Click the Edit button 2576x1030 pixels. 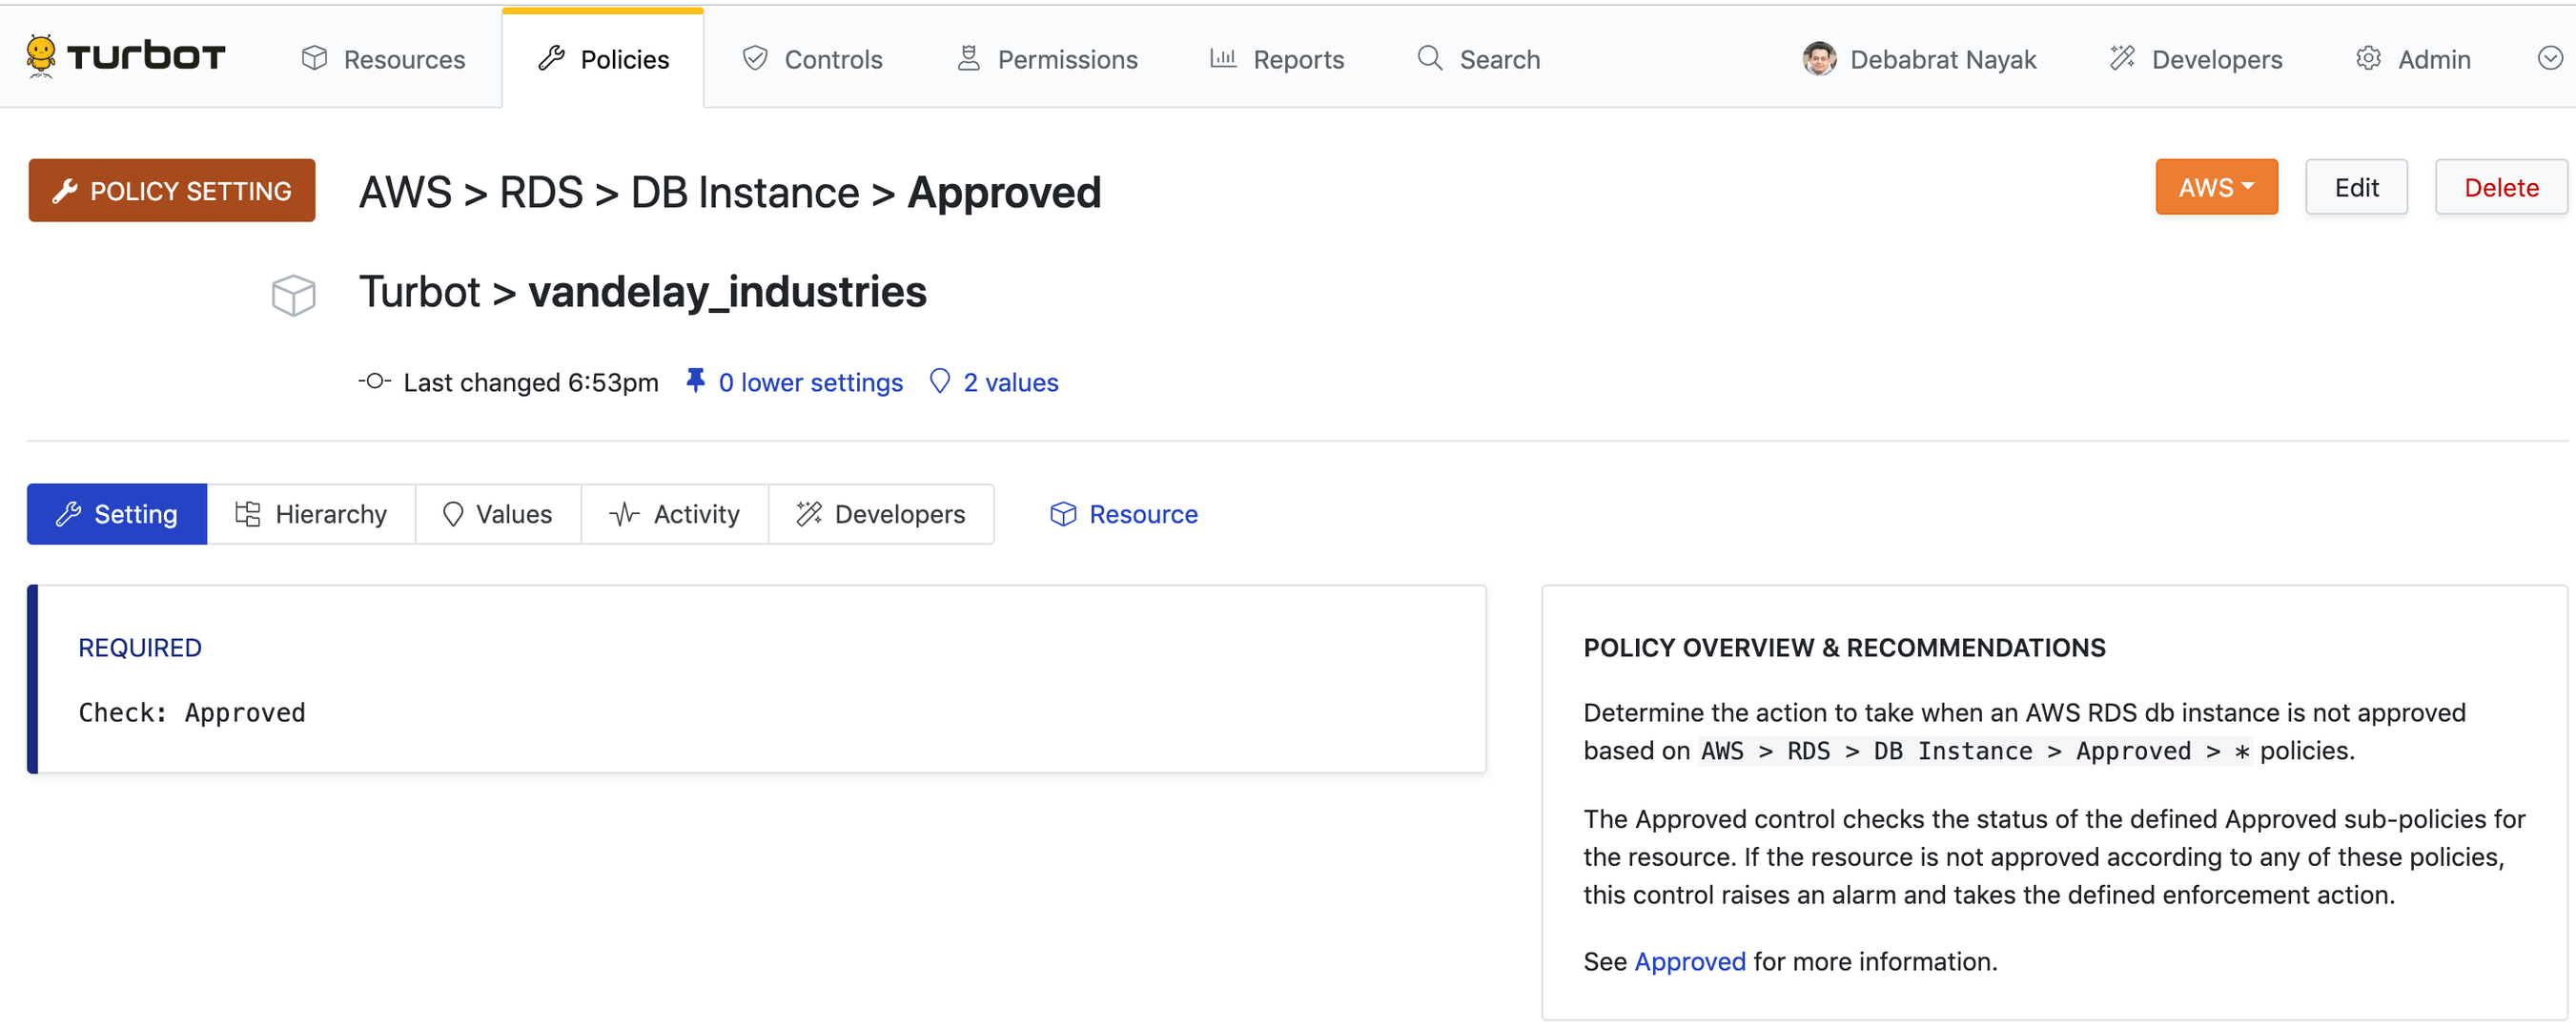(x=2356, y=187)
